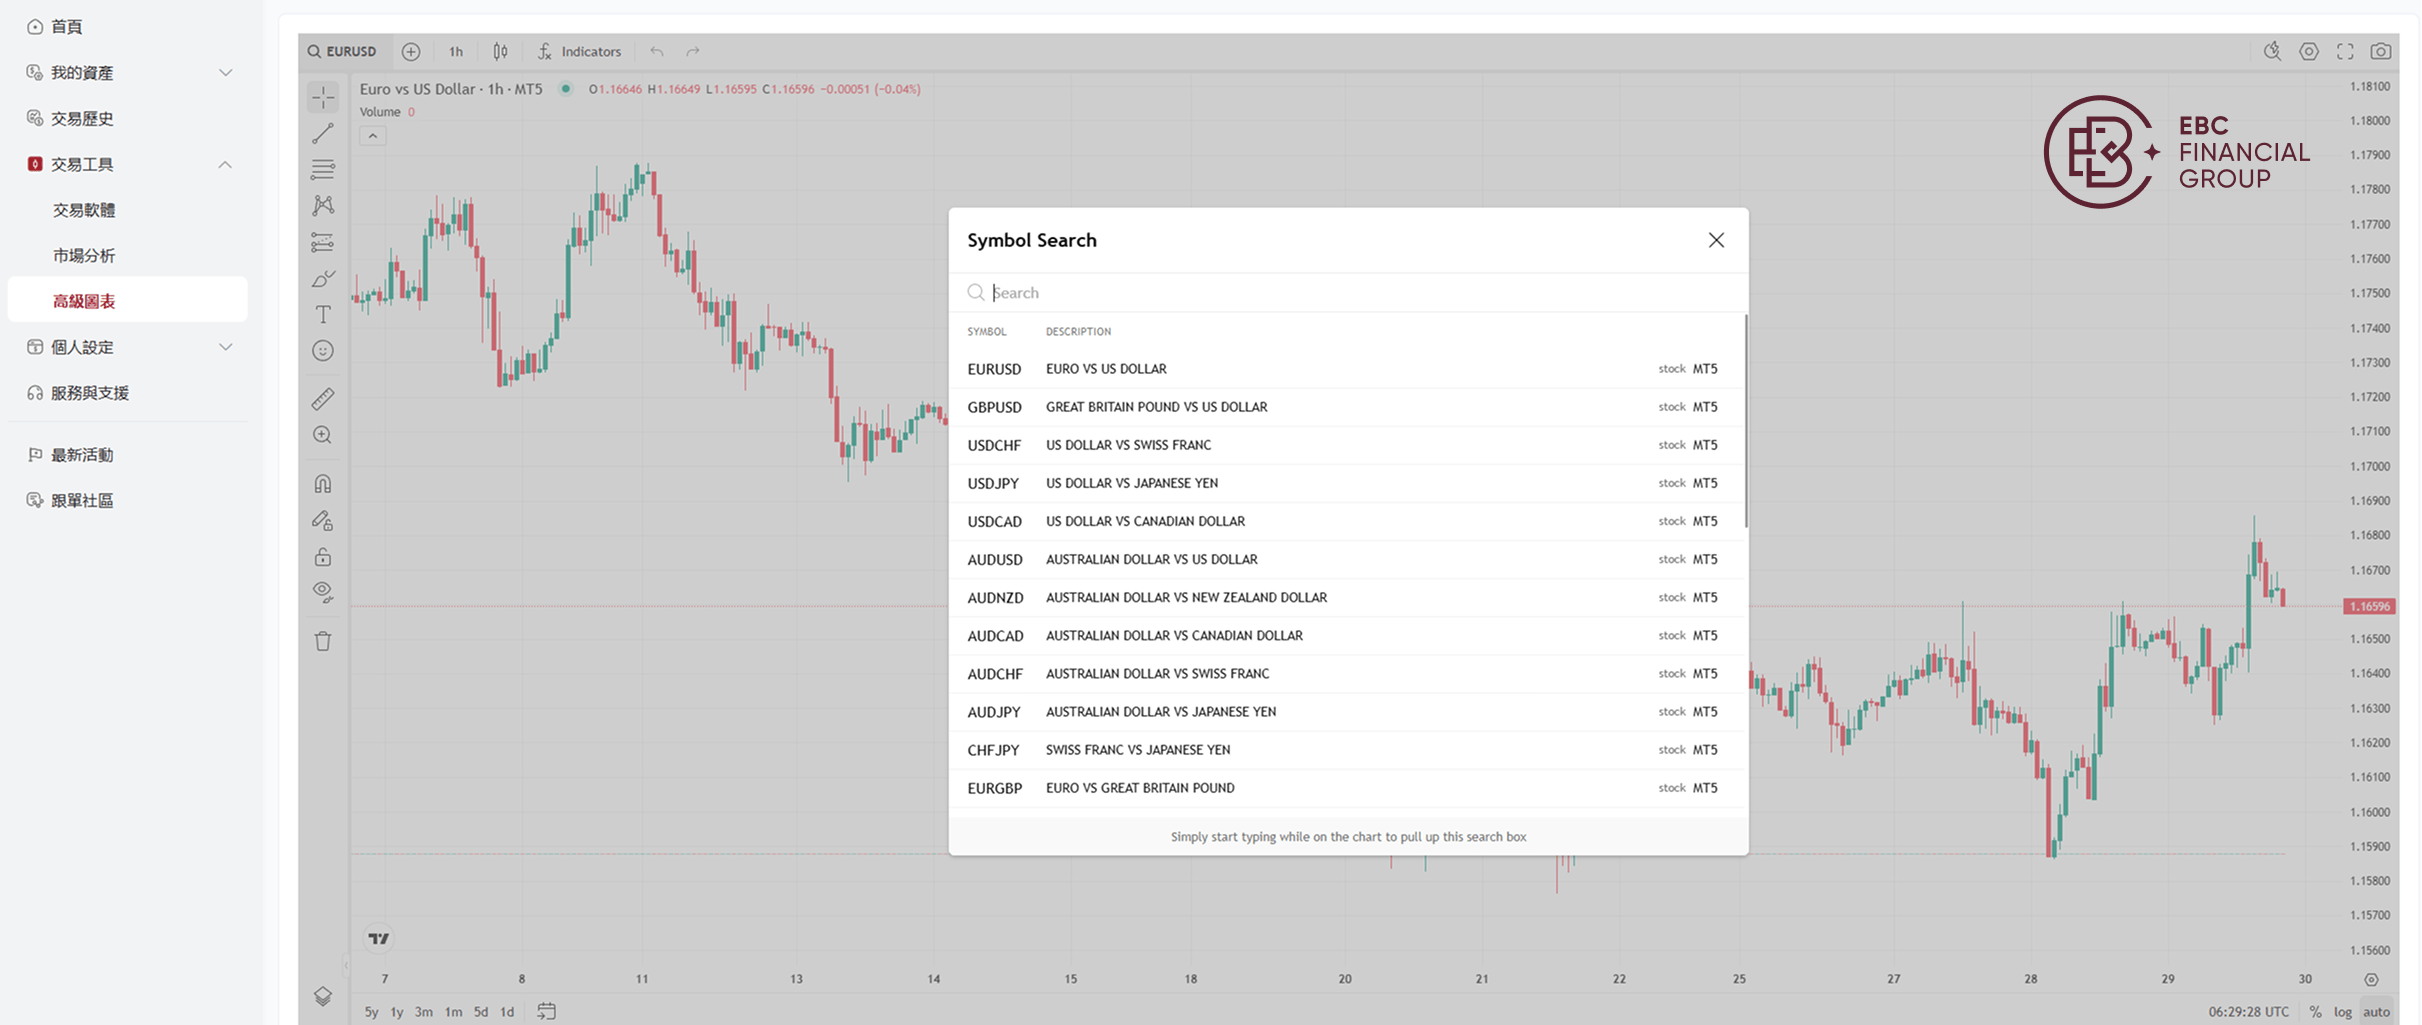Open the long position prediction tools
The width and height of the screenshot is (2422, 1025).
[x=323, y=242]
